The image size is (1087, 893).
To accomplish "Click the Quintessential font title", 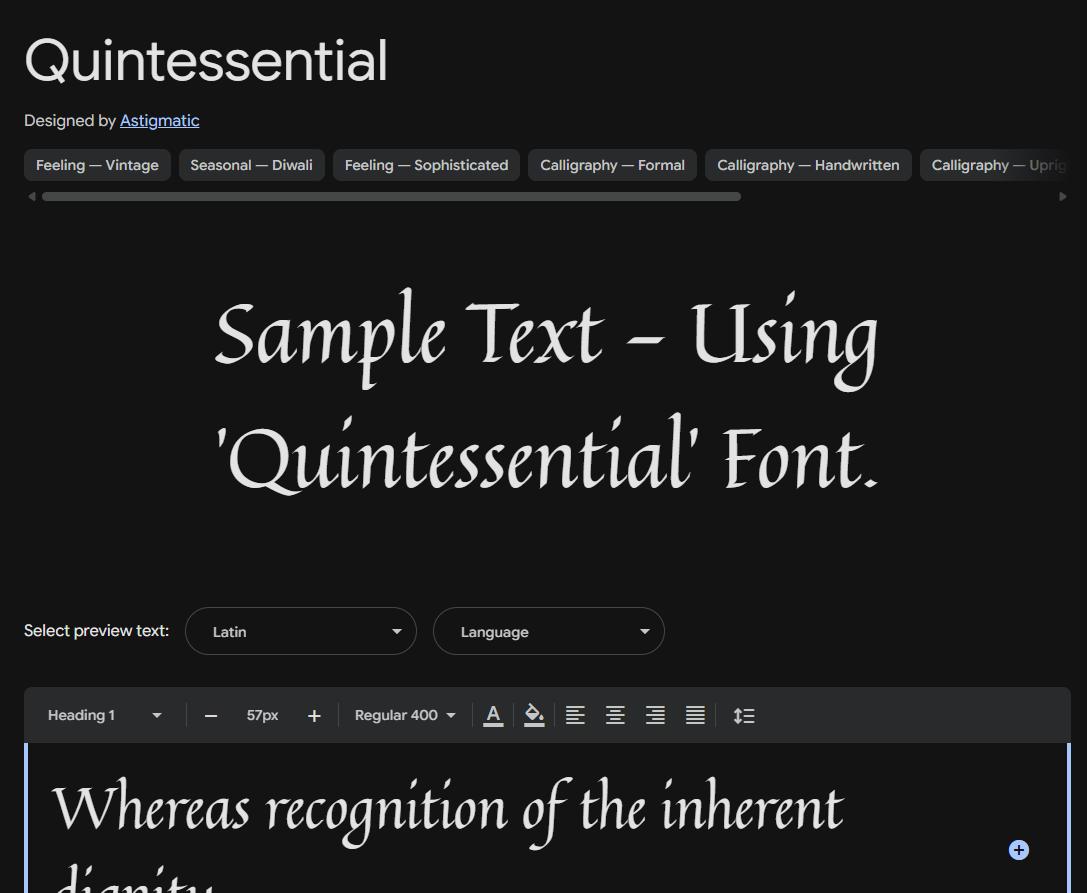I will 206,61.
